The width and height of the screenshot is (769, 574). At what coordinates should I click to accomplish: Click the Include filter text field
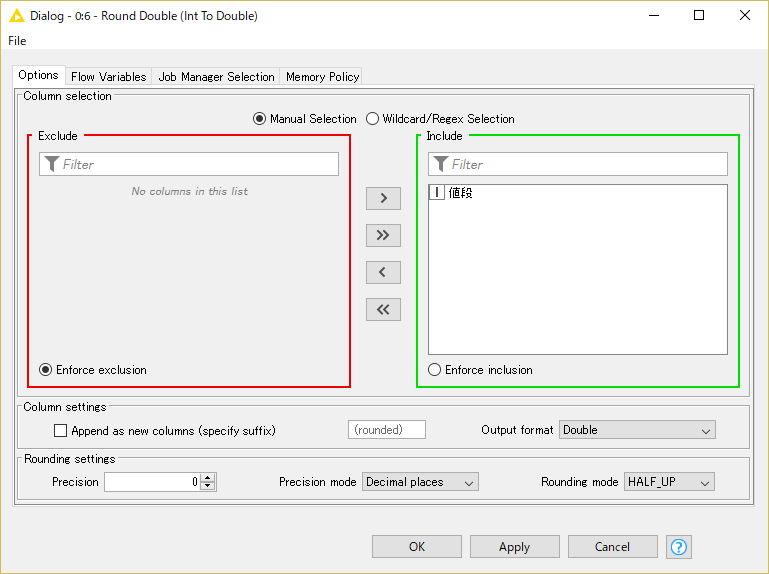pos(578,164)
